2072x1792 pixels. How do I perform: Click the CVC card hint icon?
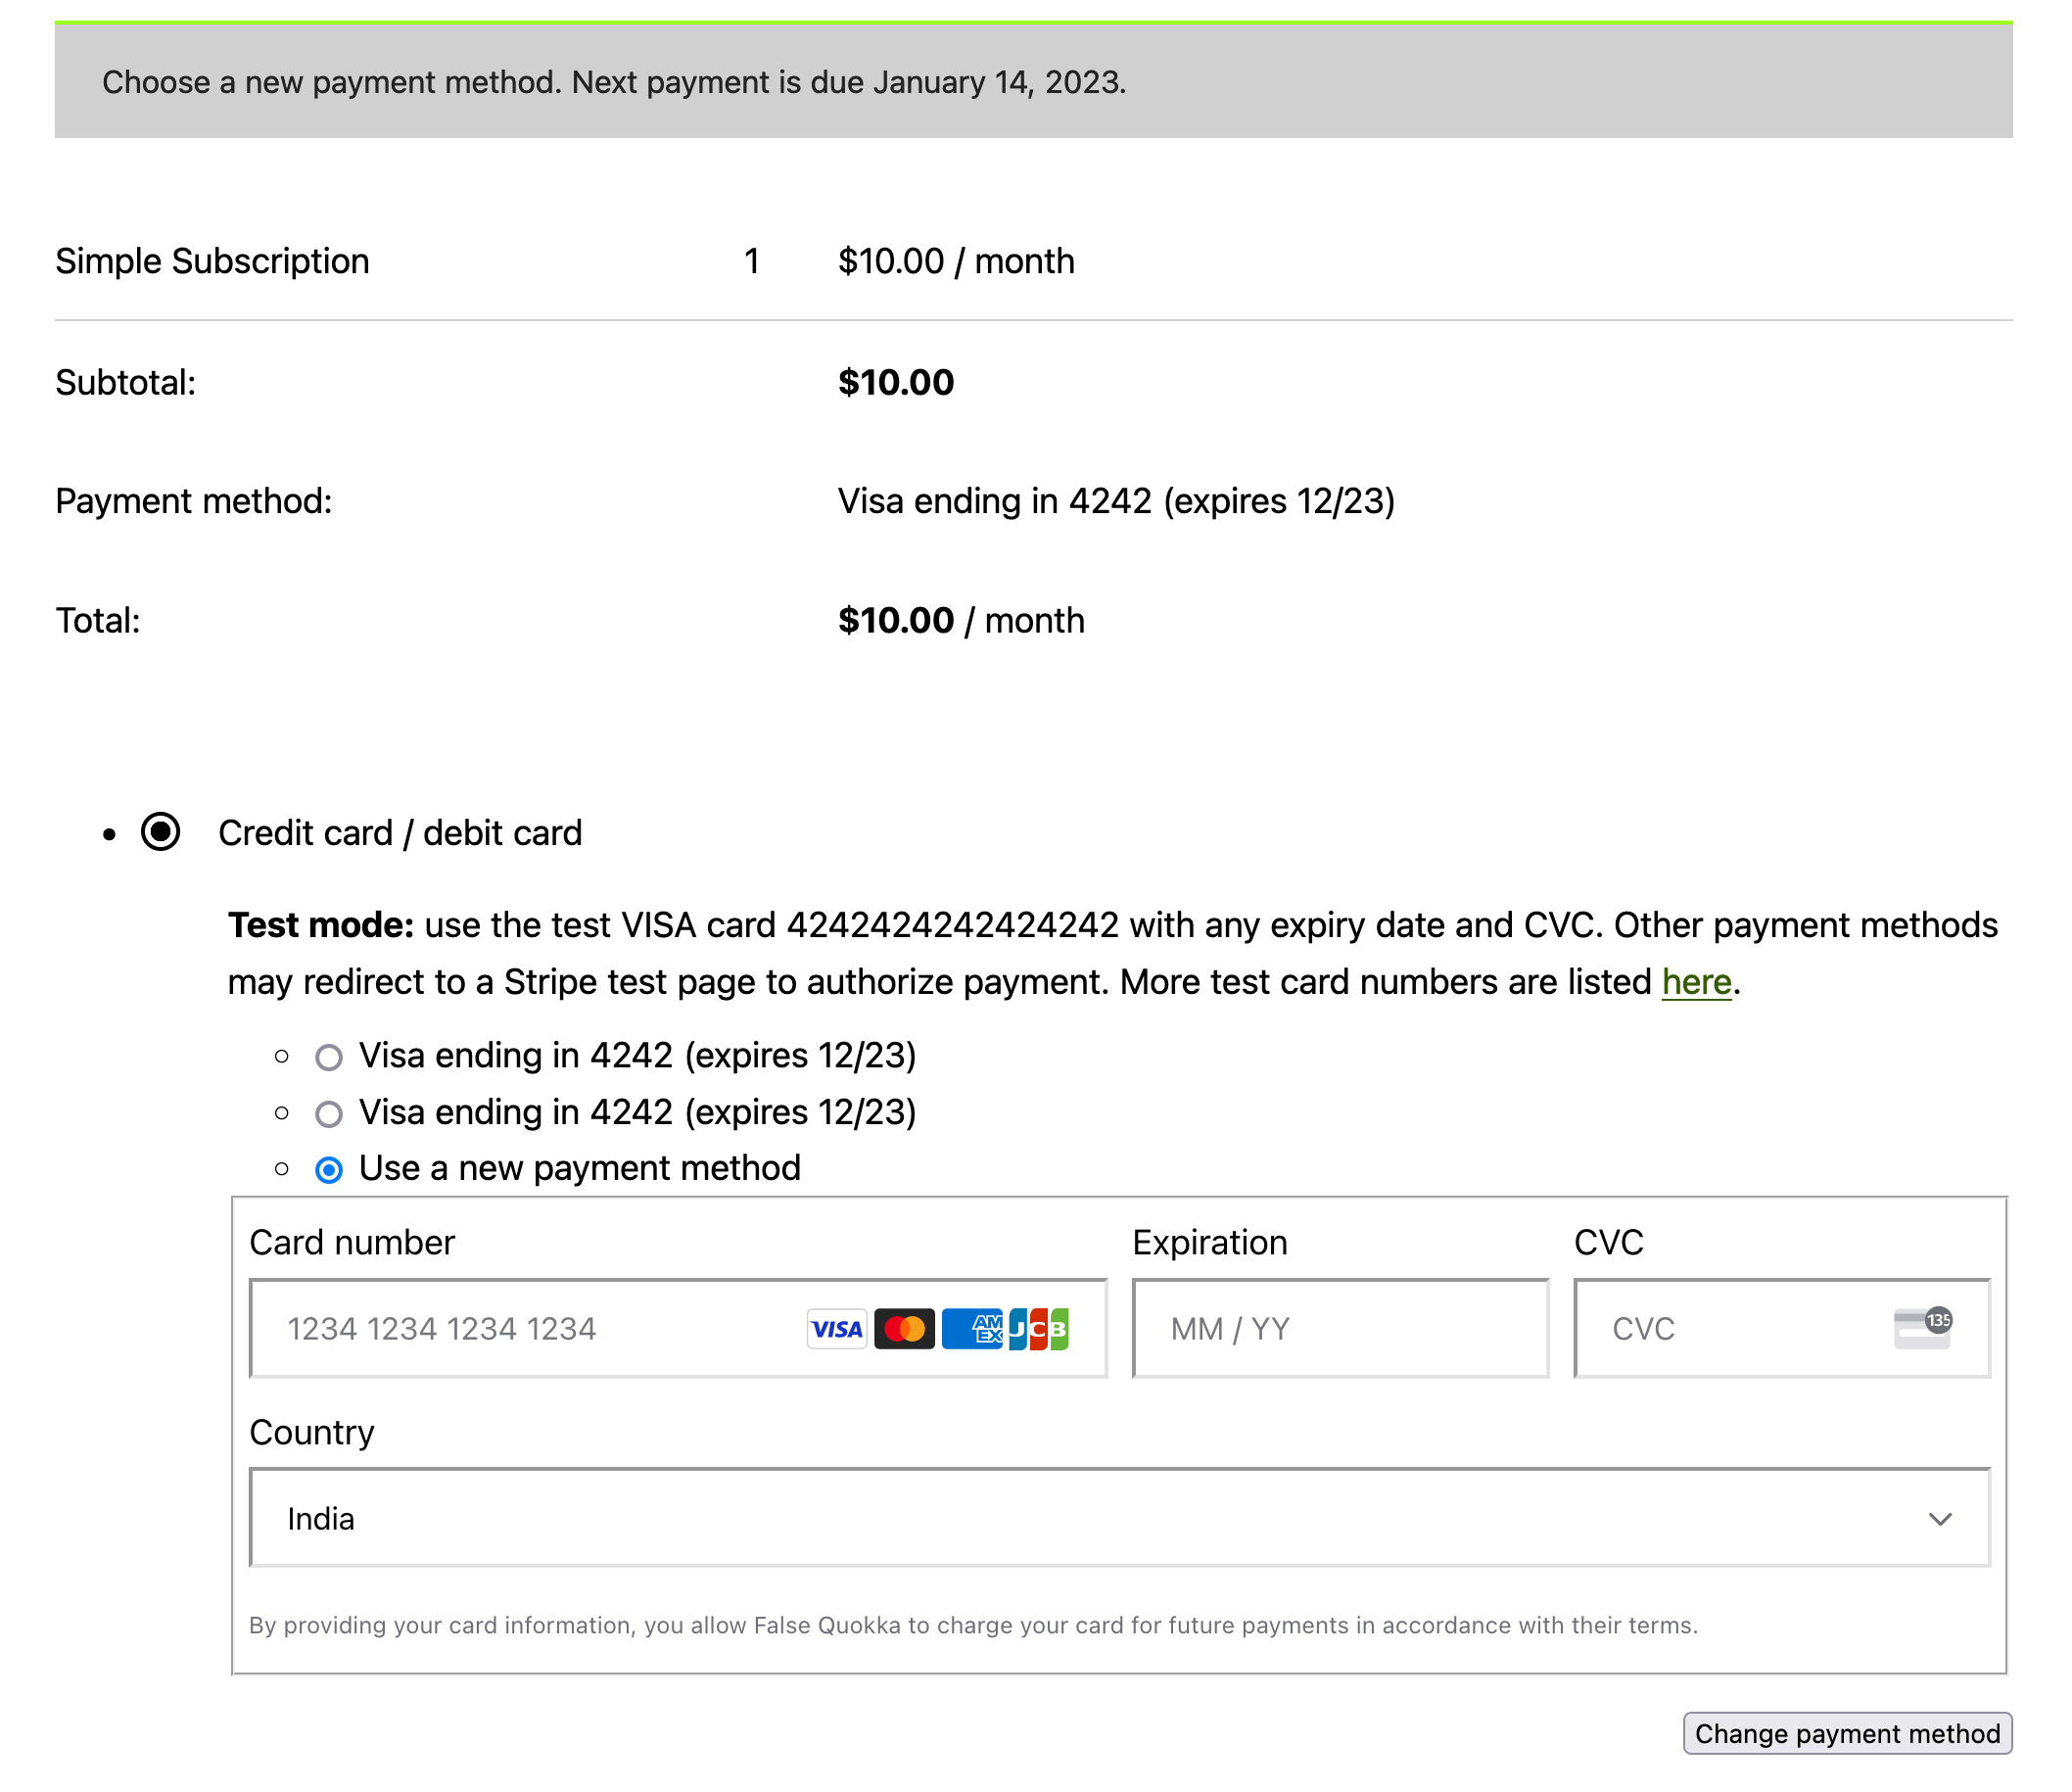pyautogui.click(x=1921, y=1329)
